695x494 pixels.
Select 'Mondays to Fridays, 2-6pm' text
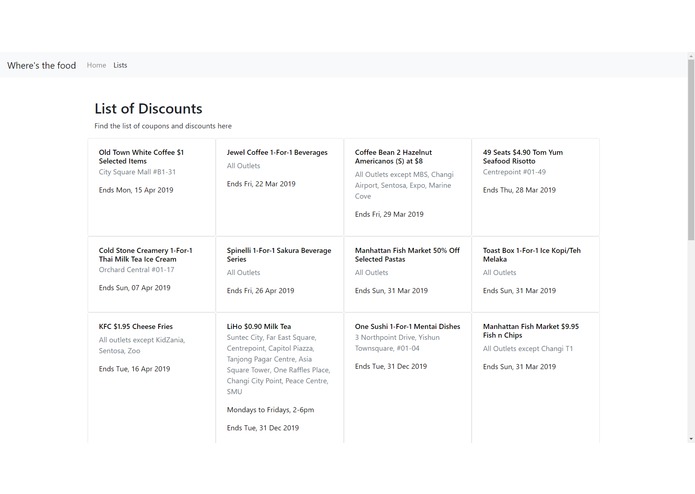point(270,410)
